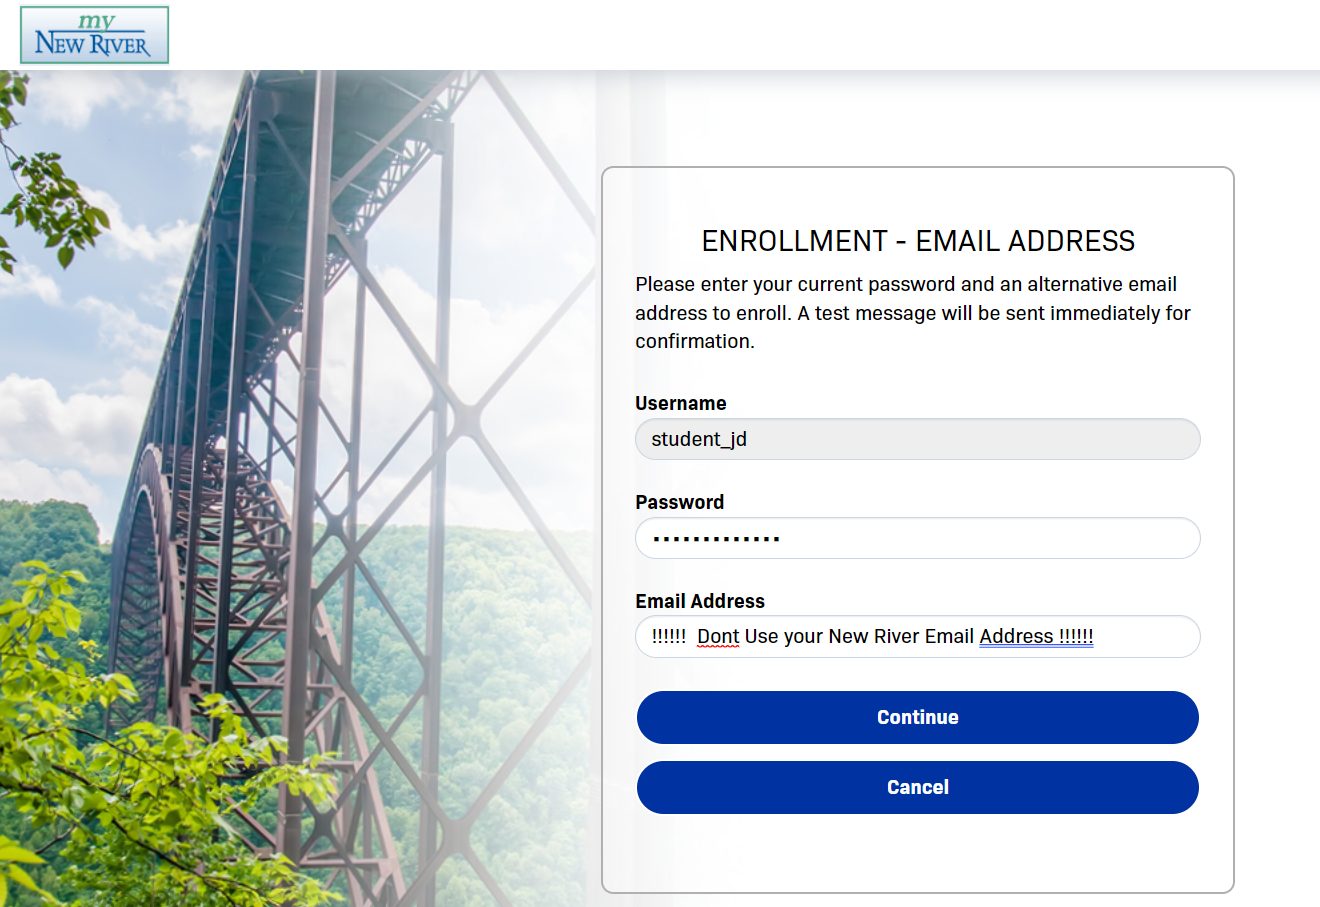Screen dimensions: 1320x907
Task: Click the Password label text
Action: 679,502
